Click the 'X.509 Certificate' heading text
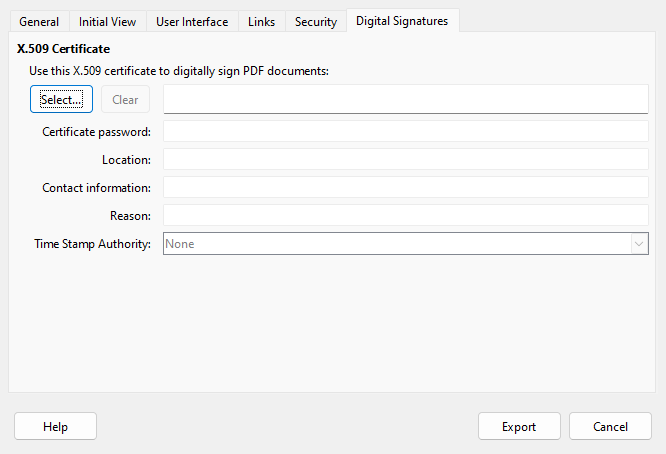The width and height of the screenshot is (666, 454). point(63,49)
